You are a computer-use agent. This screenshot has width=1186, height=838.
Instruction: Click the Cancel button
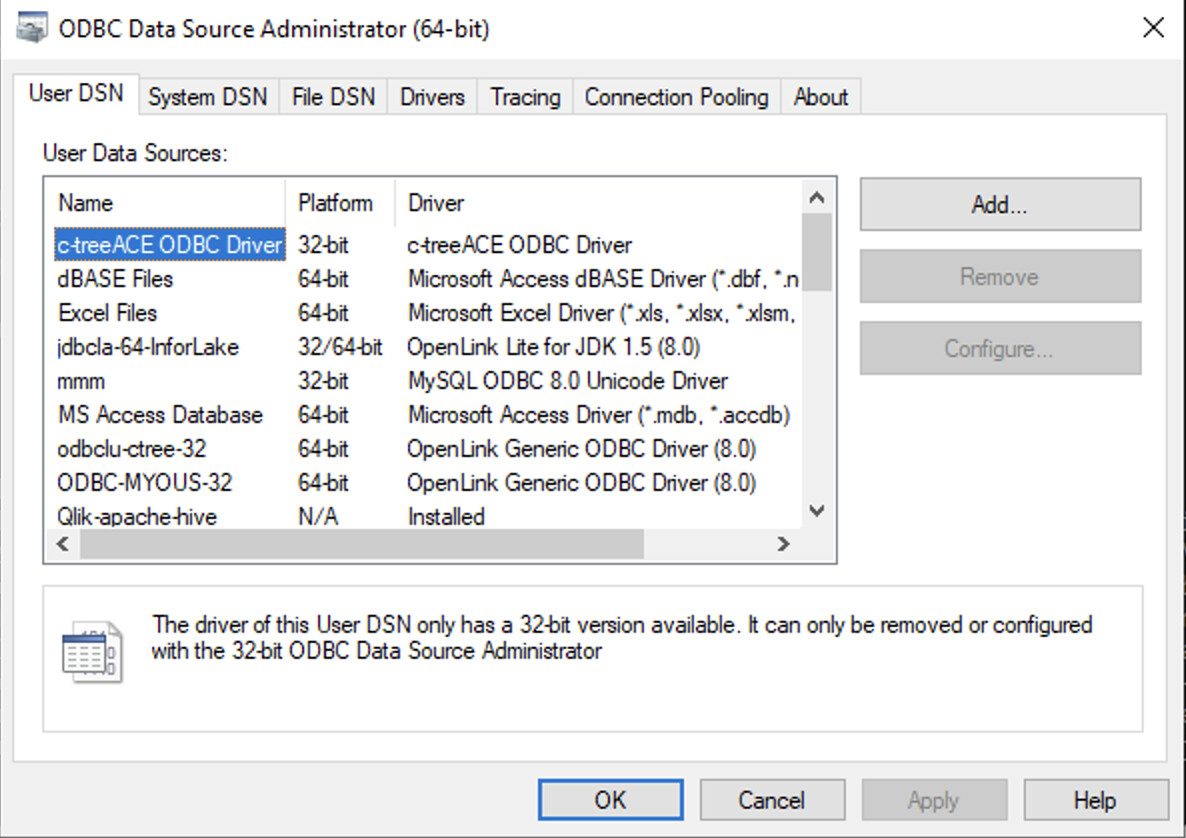pyautogui.click(x=772, y=799)
